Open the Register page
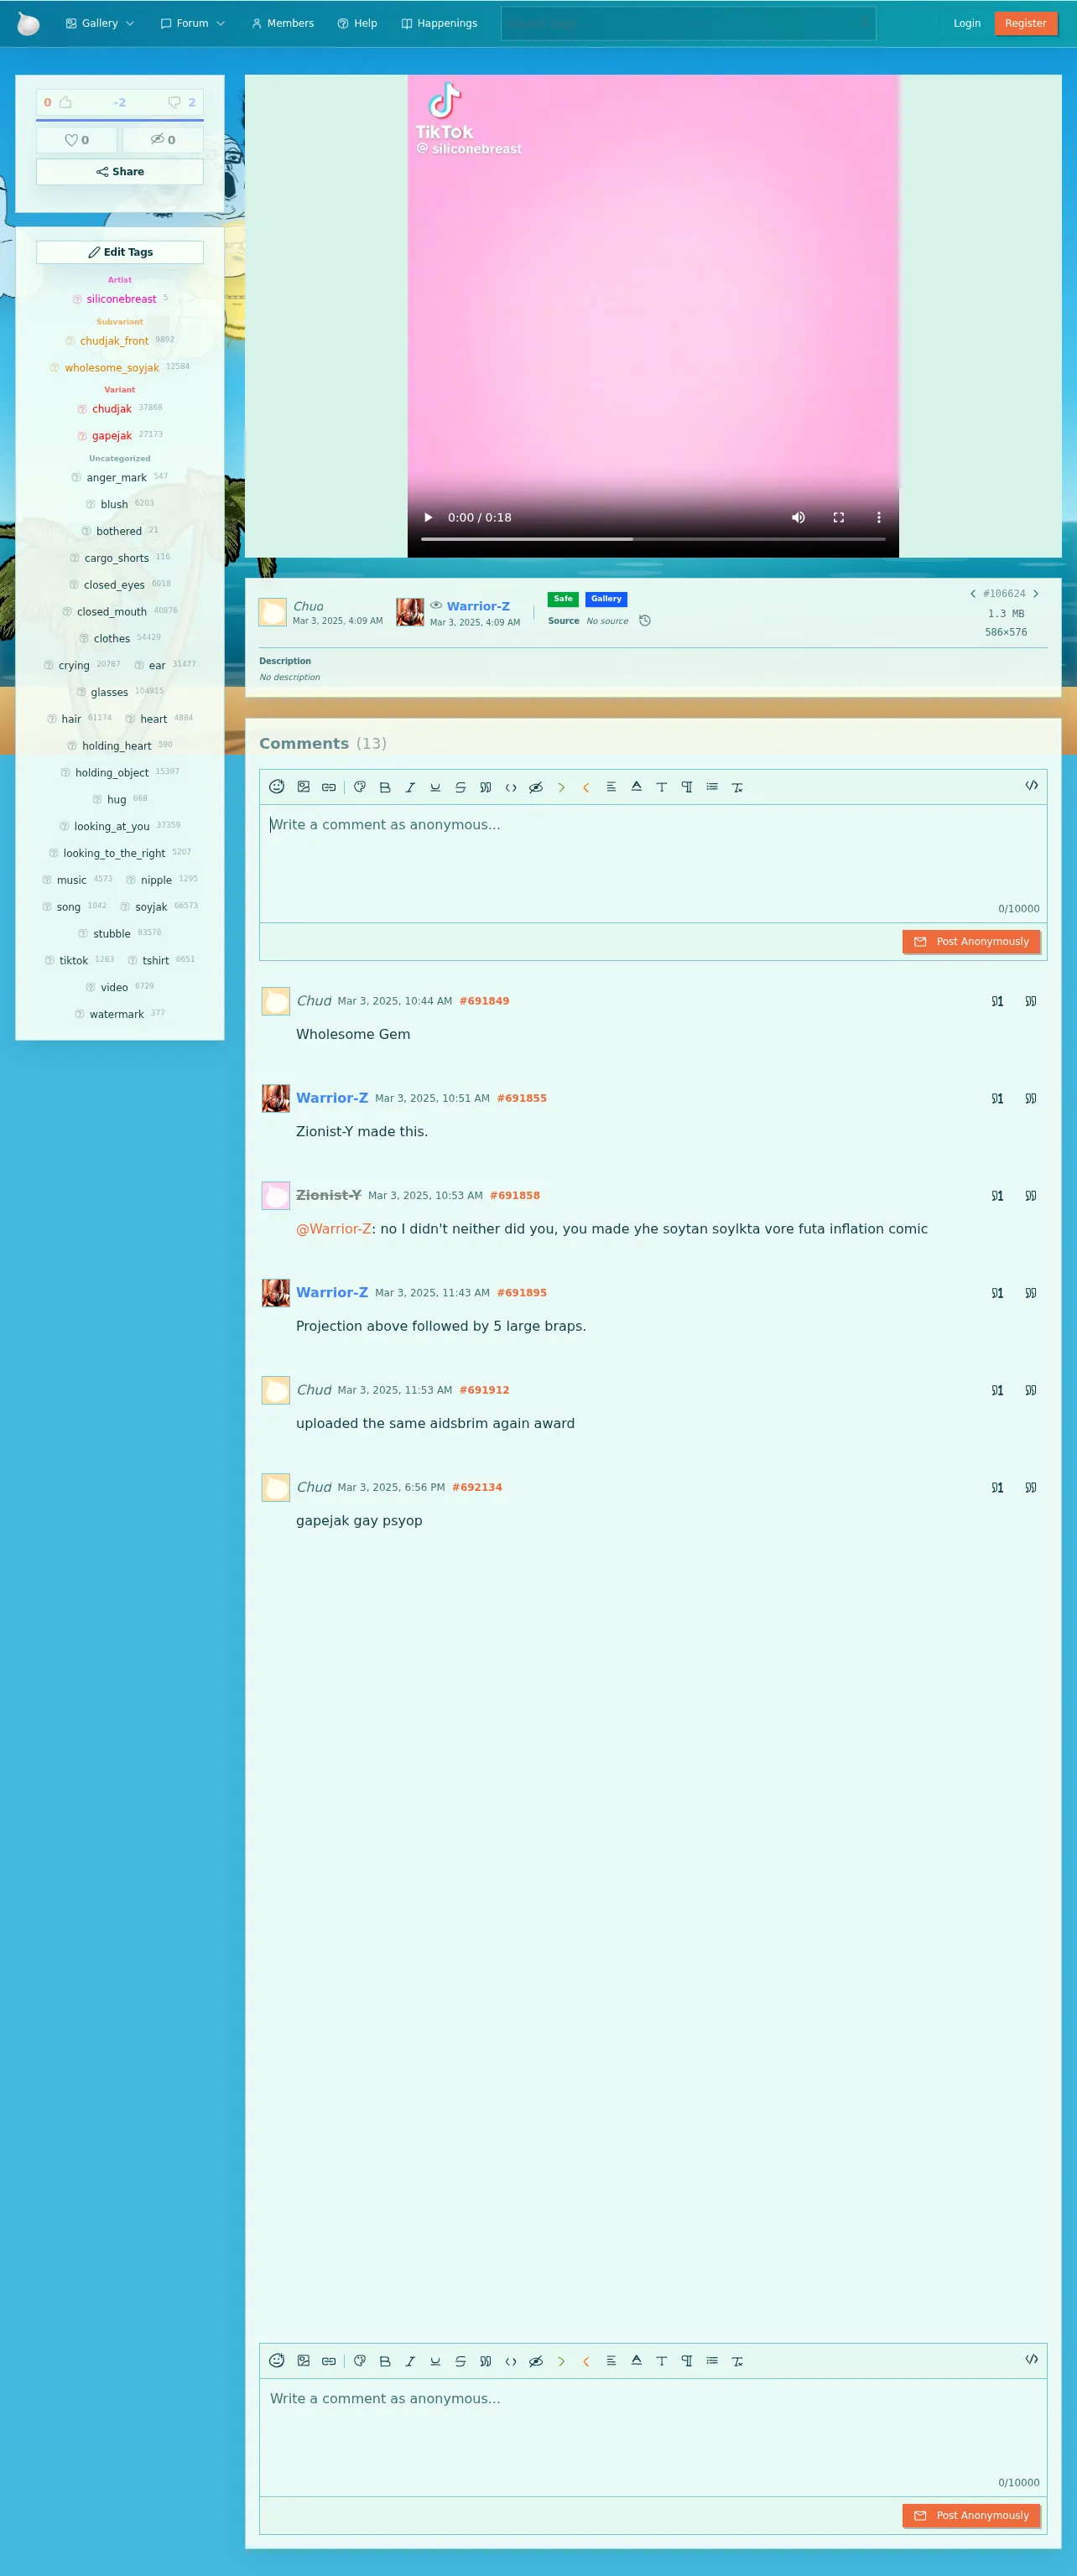 (x=1026, y=23)
